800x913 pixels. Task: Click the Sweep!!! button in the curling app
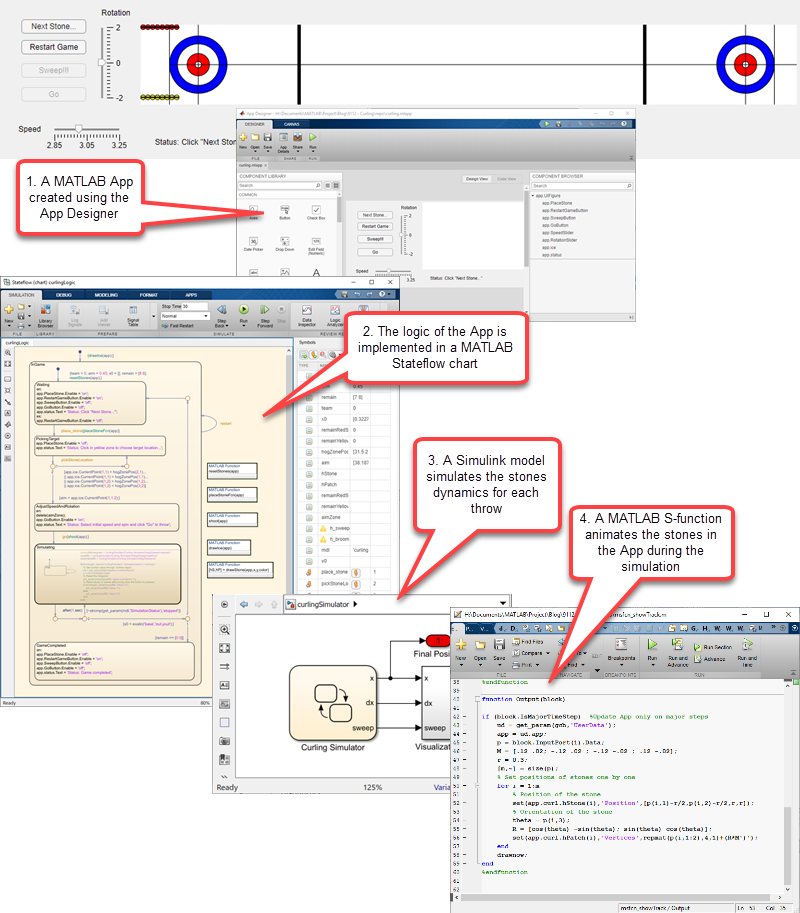(x=54, y=70)
